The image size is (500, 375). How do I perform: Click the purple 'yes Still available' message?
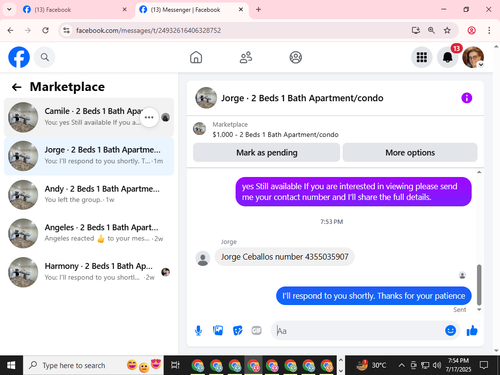coord(353,192)
